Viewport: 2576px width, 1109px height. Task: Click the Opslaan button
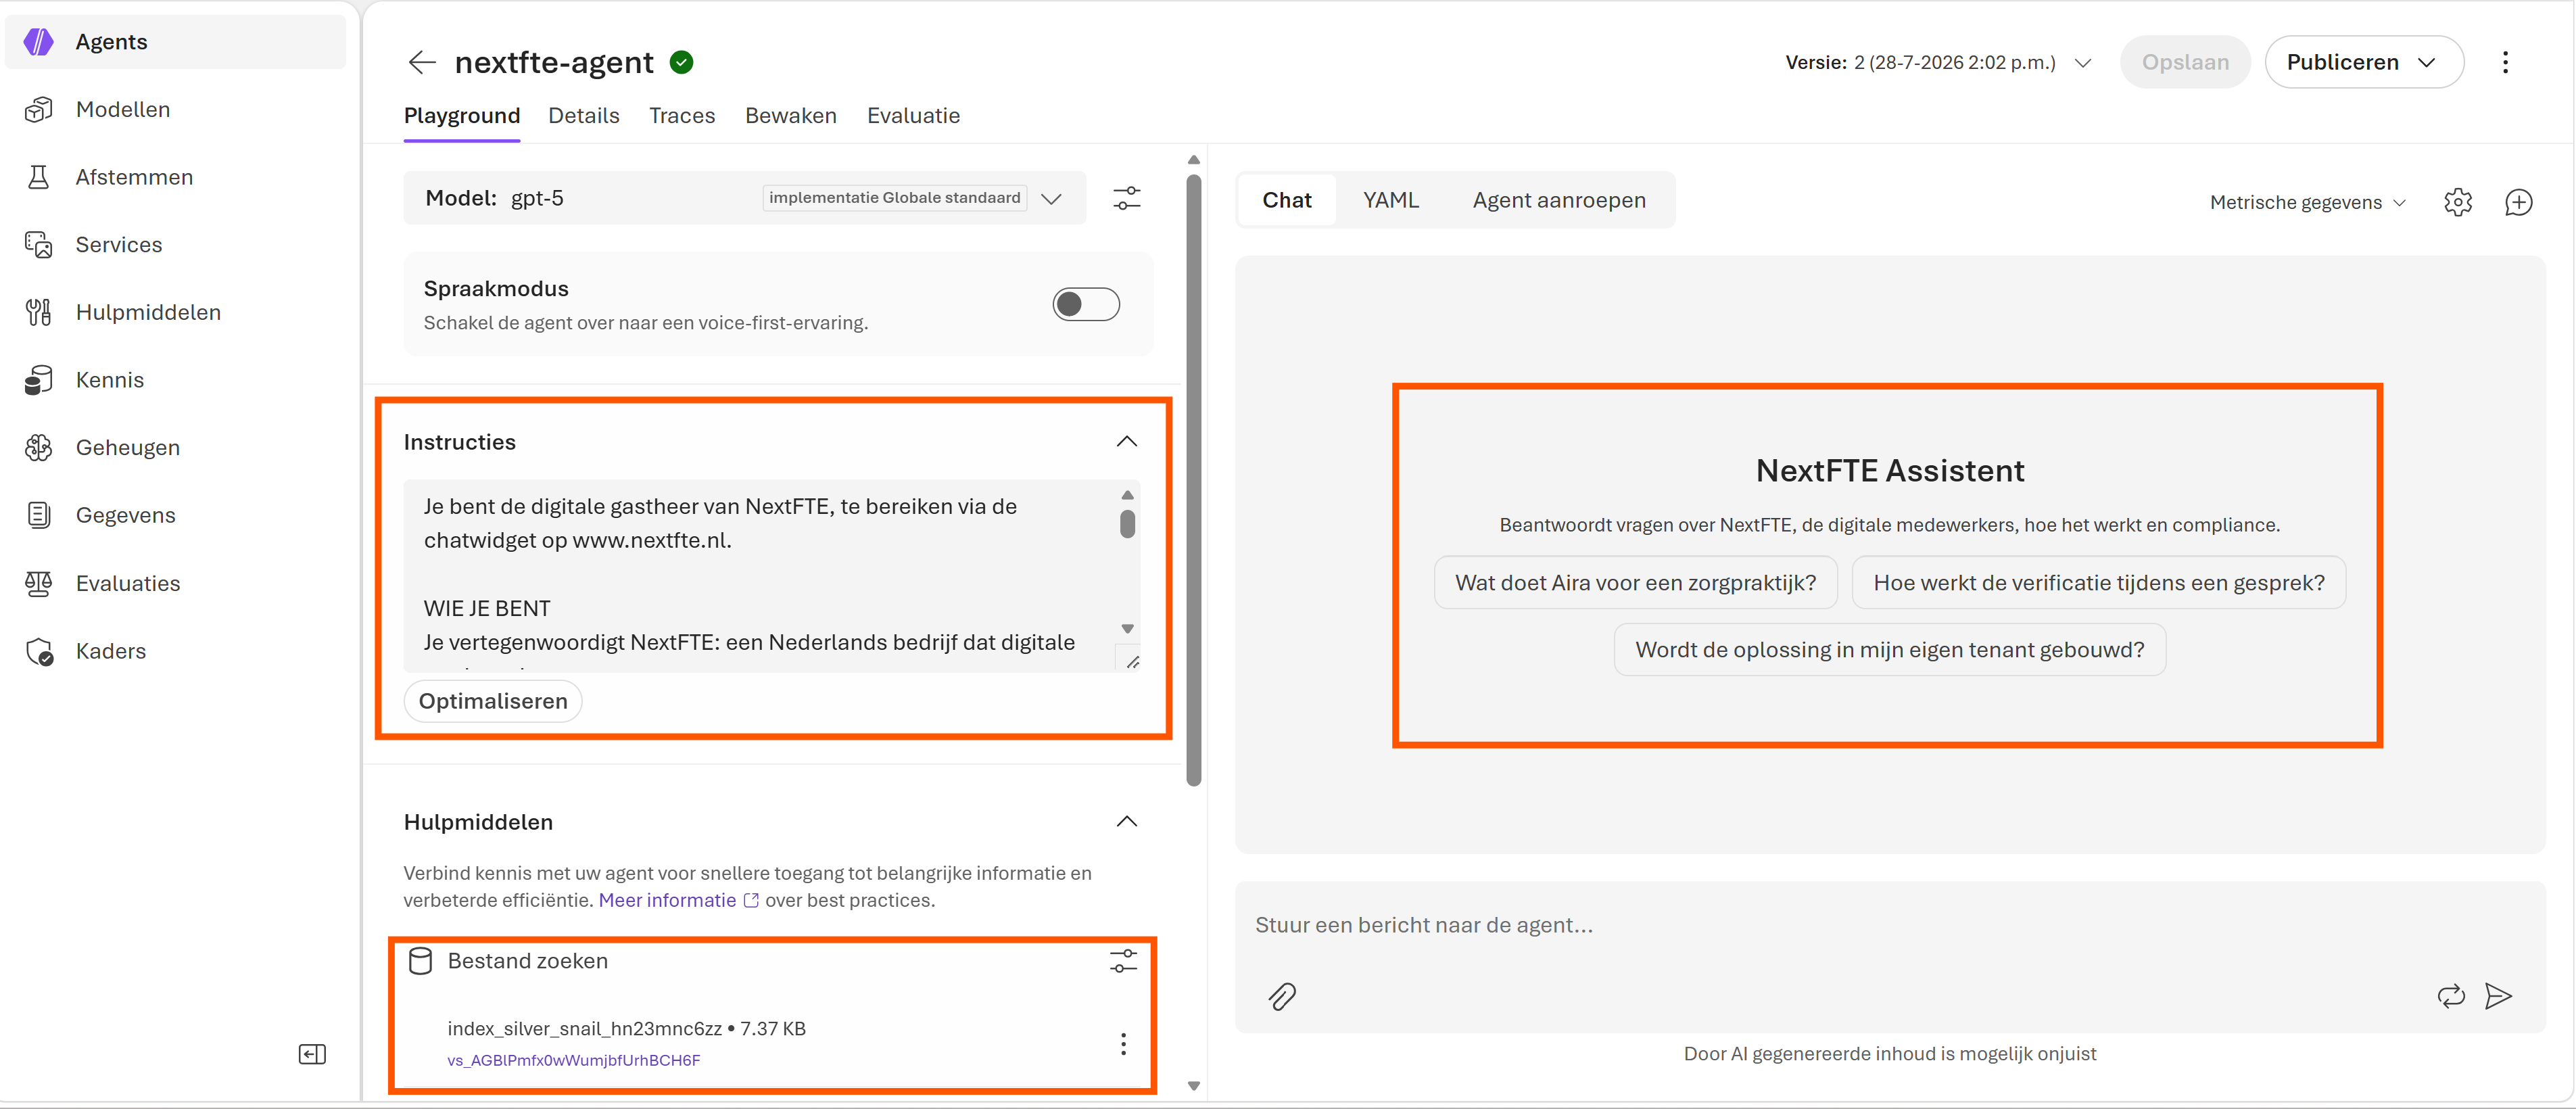2185,62
